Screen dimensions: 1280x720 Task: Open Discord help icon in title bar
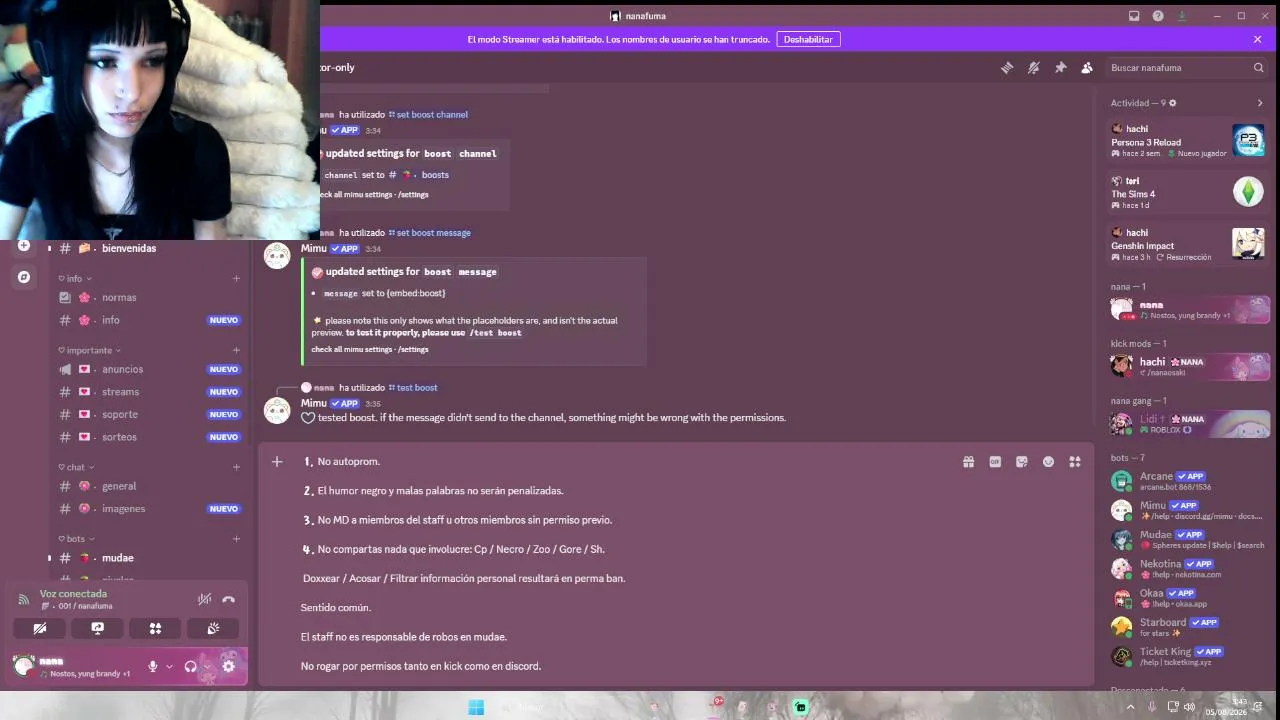click(1158, 16)
